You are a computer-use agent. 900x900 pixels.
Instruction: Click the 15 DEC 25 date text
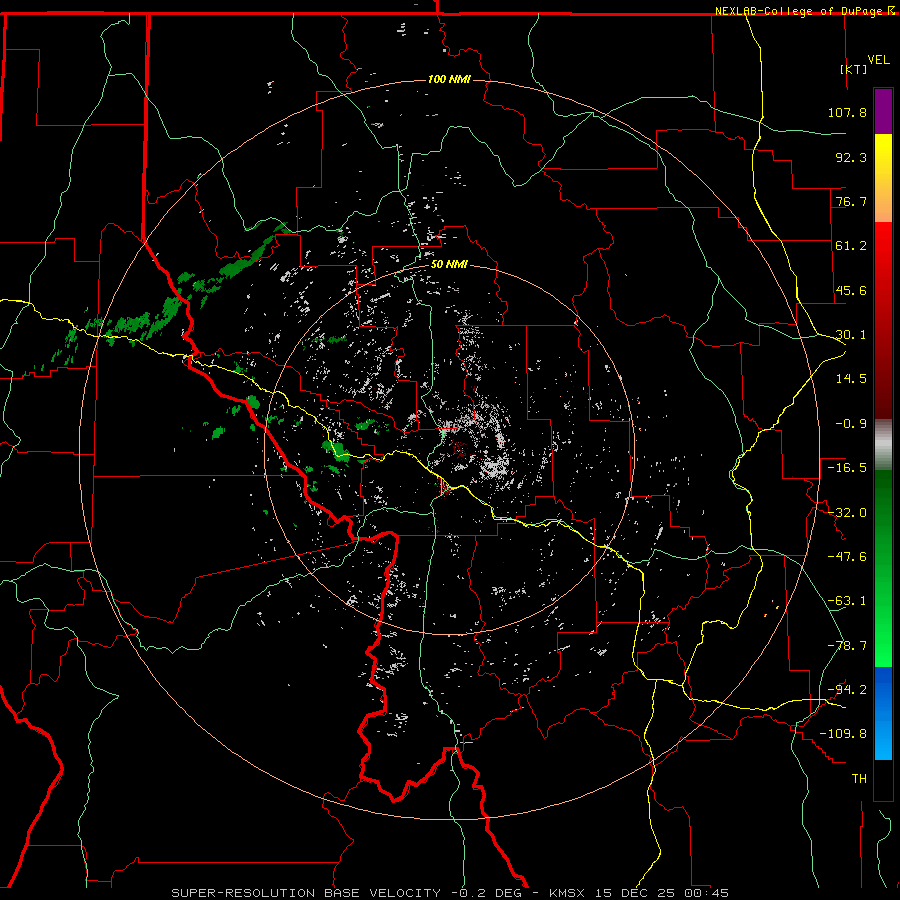[636, 893]
